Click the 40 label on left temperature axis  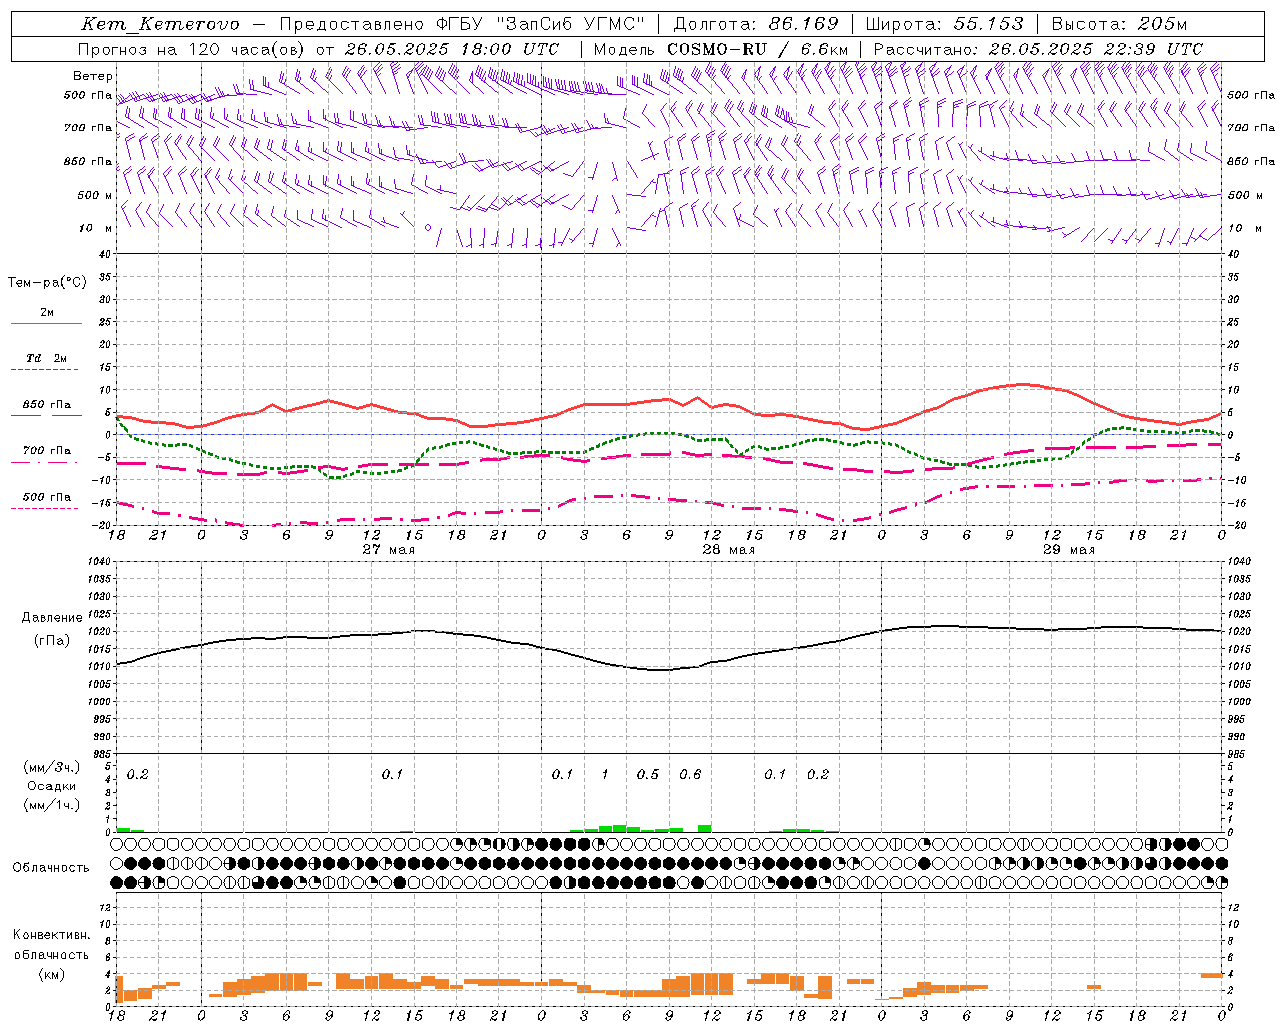pyautogui.click(x=105, y=254)
